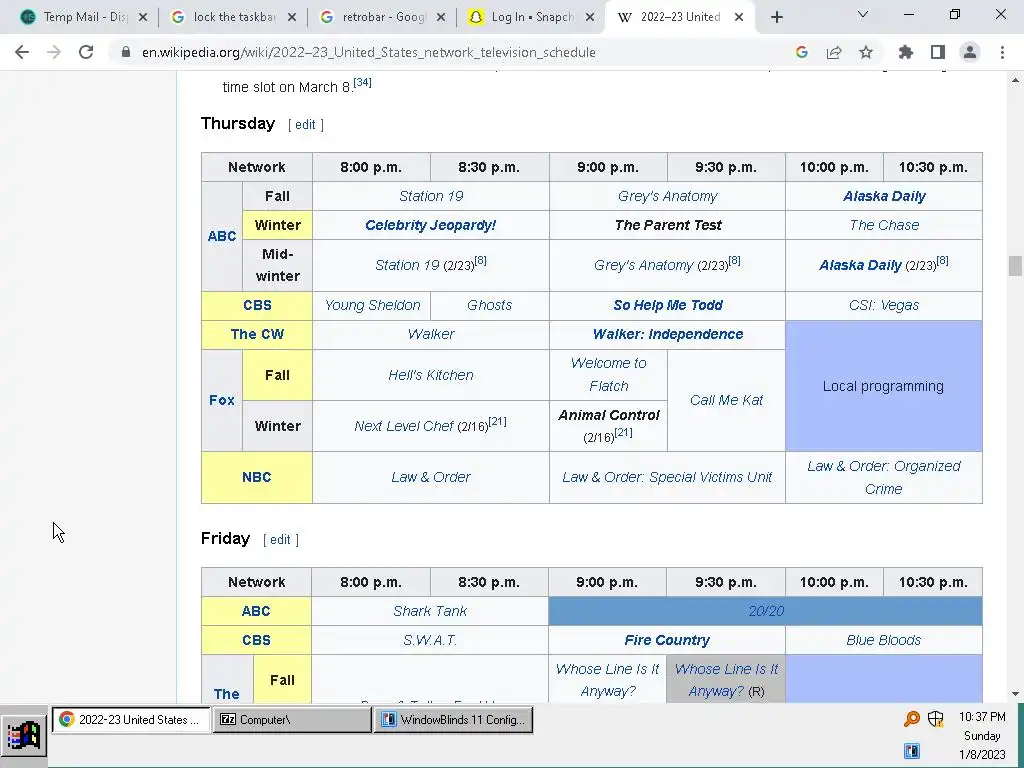Viewport: 1024px width, 768px height.
Task: Click the browser forward arrow
Action: (x=54, y=52)
